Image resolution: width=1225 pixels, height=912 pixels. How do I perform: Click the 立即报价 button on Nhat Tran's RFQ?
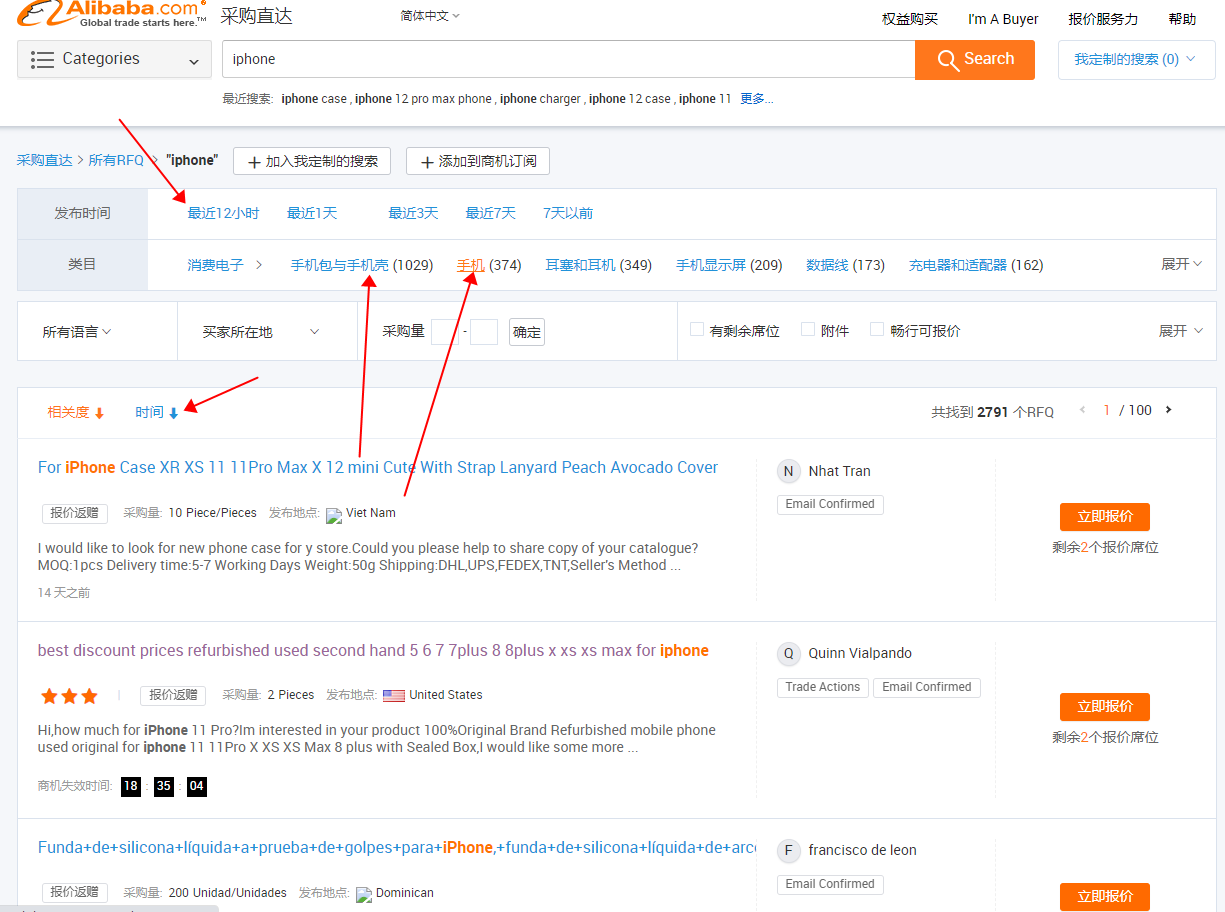pos(1104,517)
